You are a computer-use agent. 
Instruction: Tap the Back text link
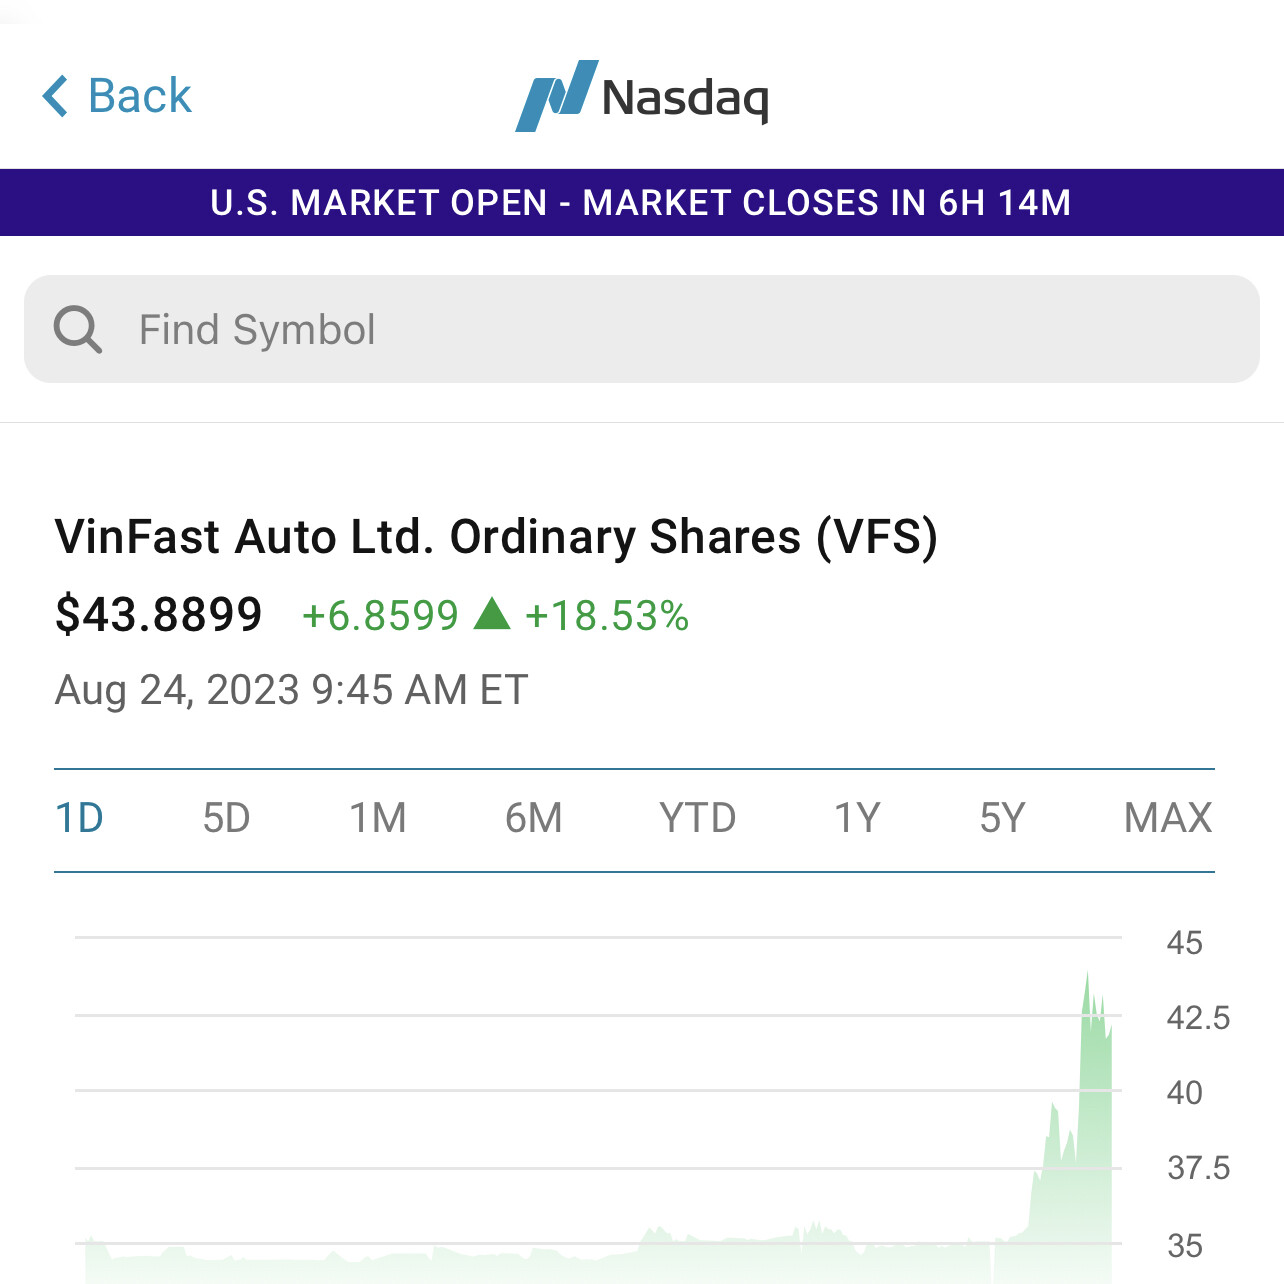coord(139,96)
